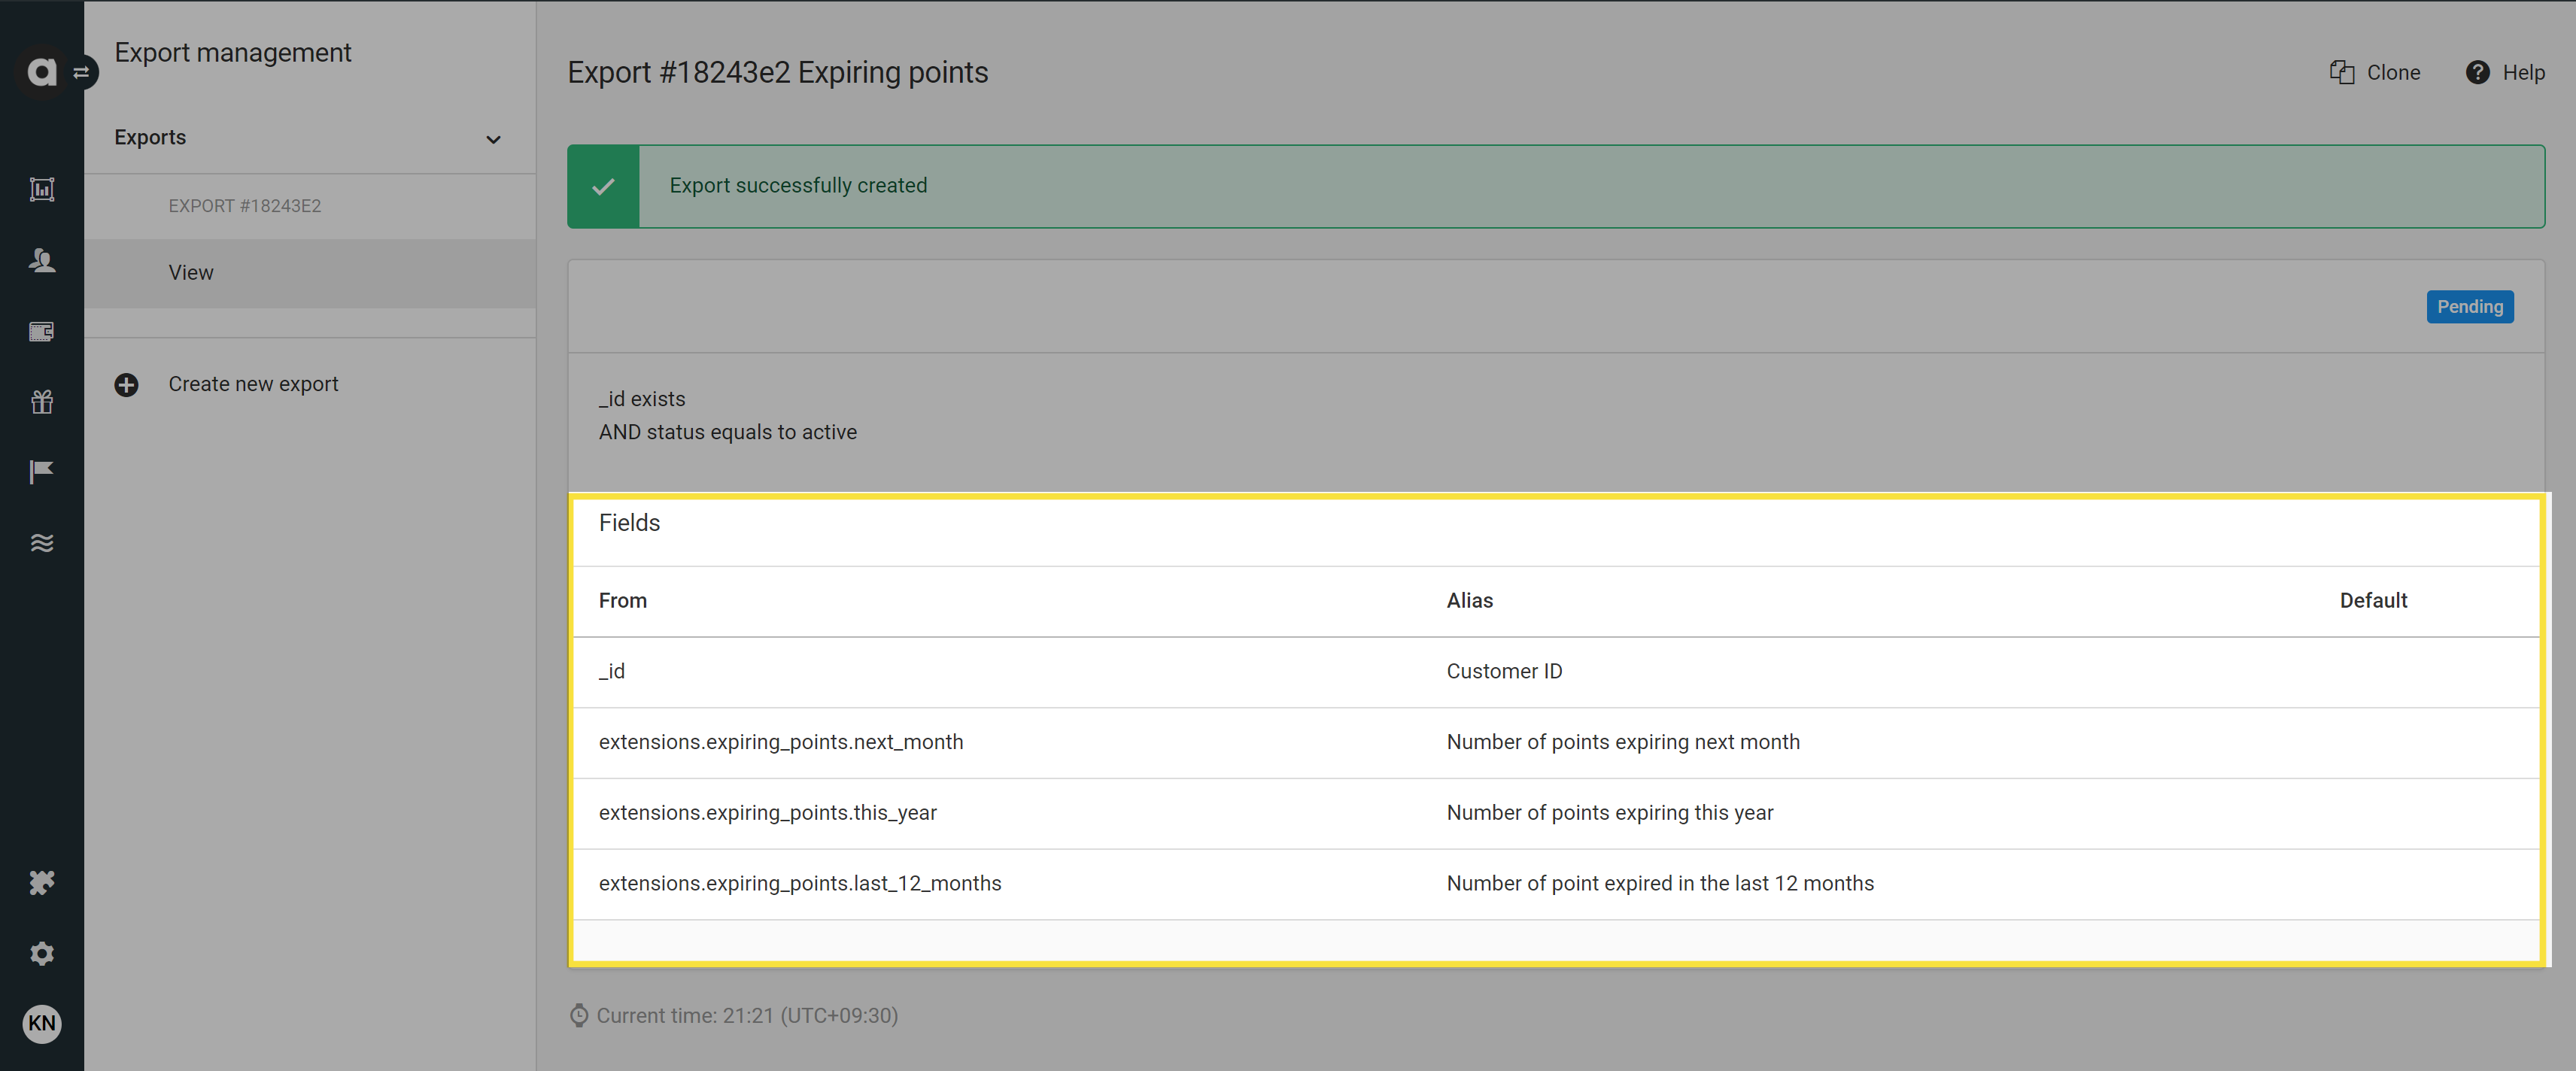This screenshot has height=1071, width=2576.
Task: Click the KN user avatar
Action: 41,1023
